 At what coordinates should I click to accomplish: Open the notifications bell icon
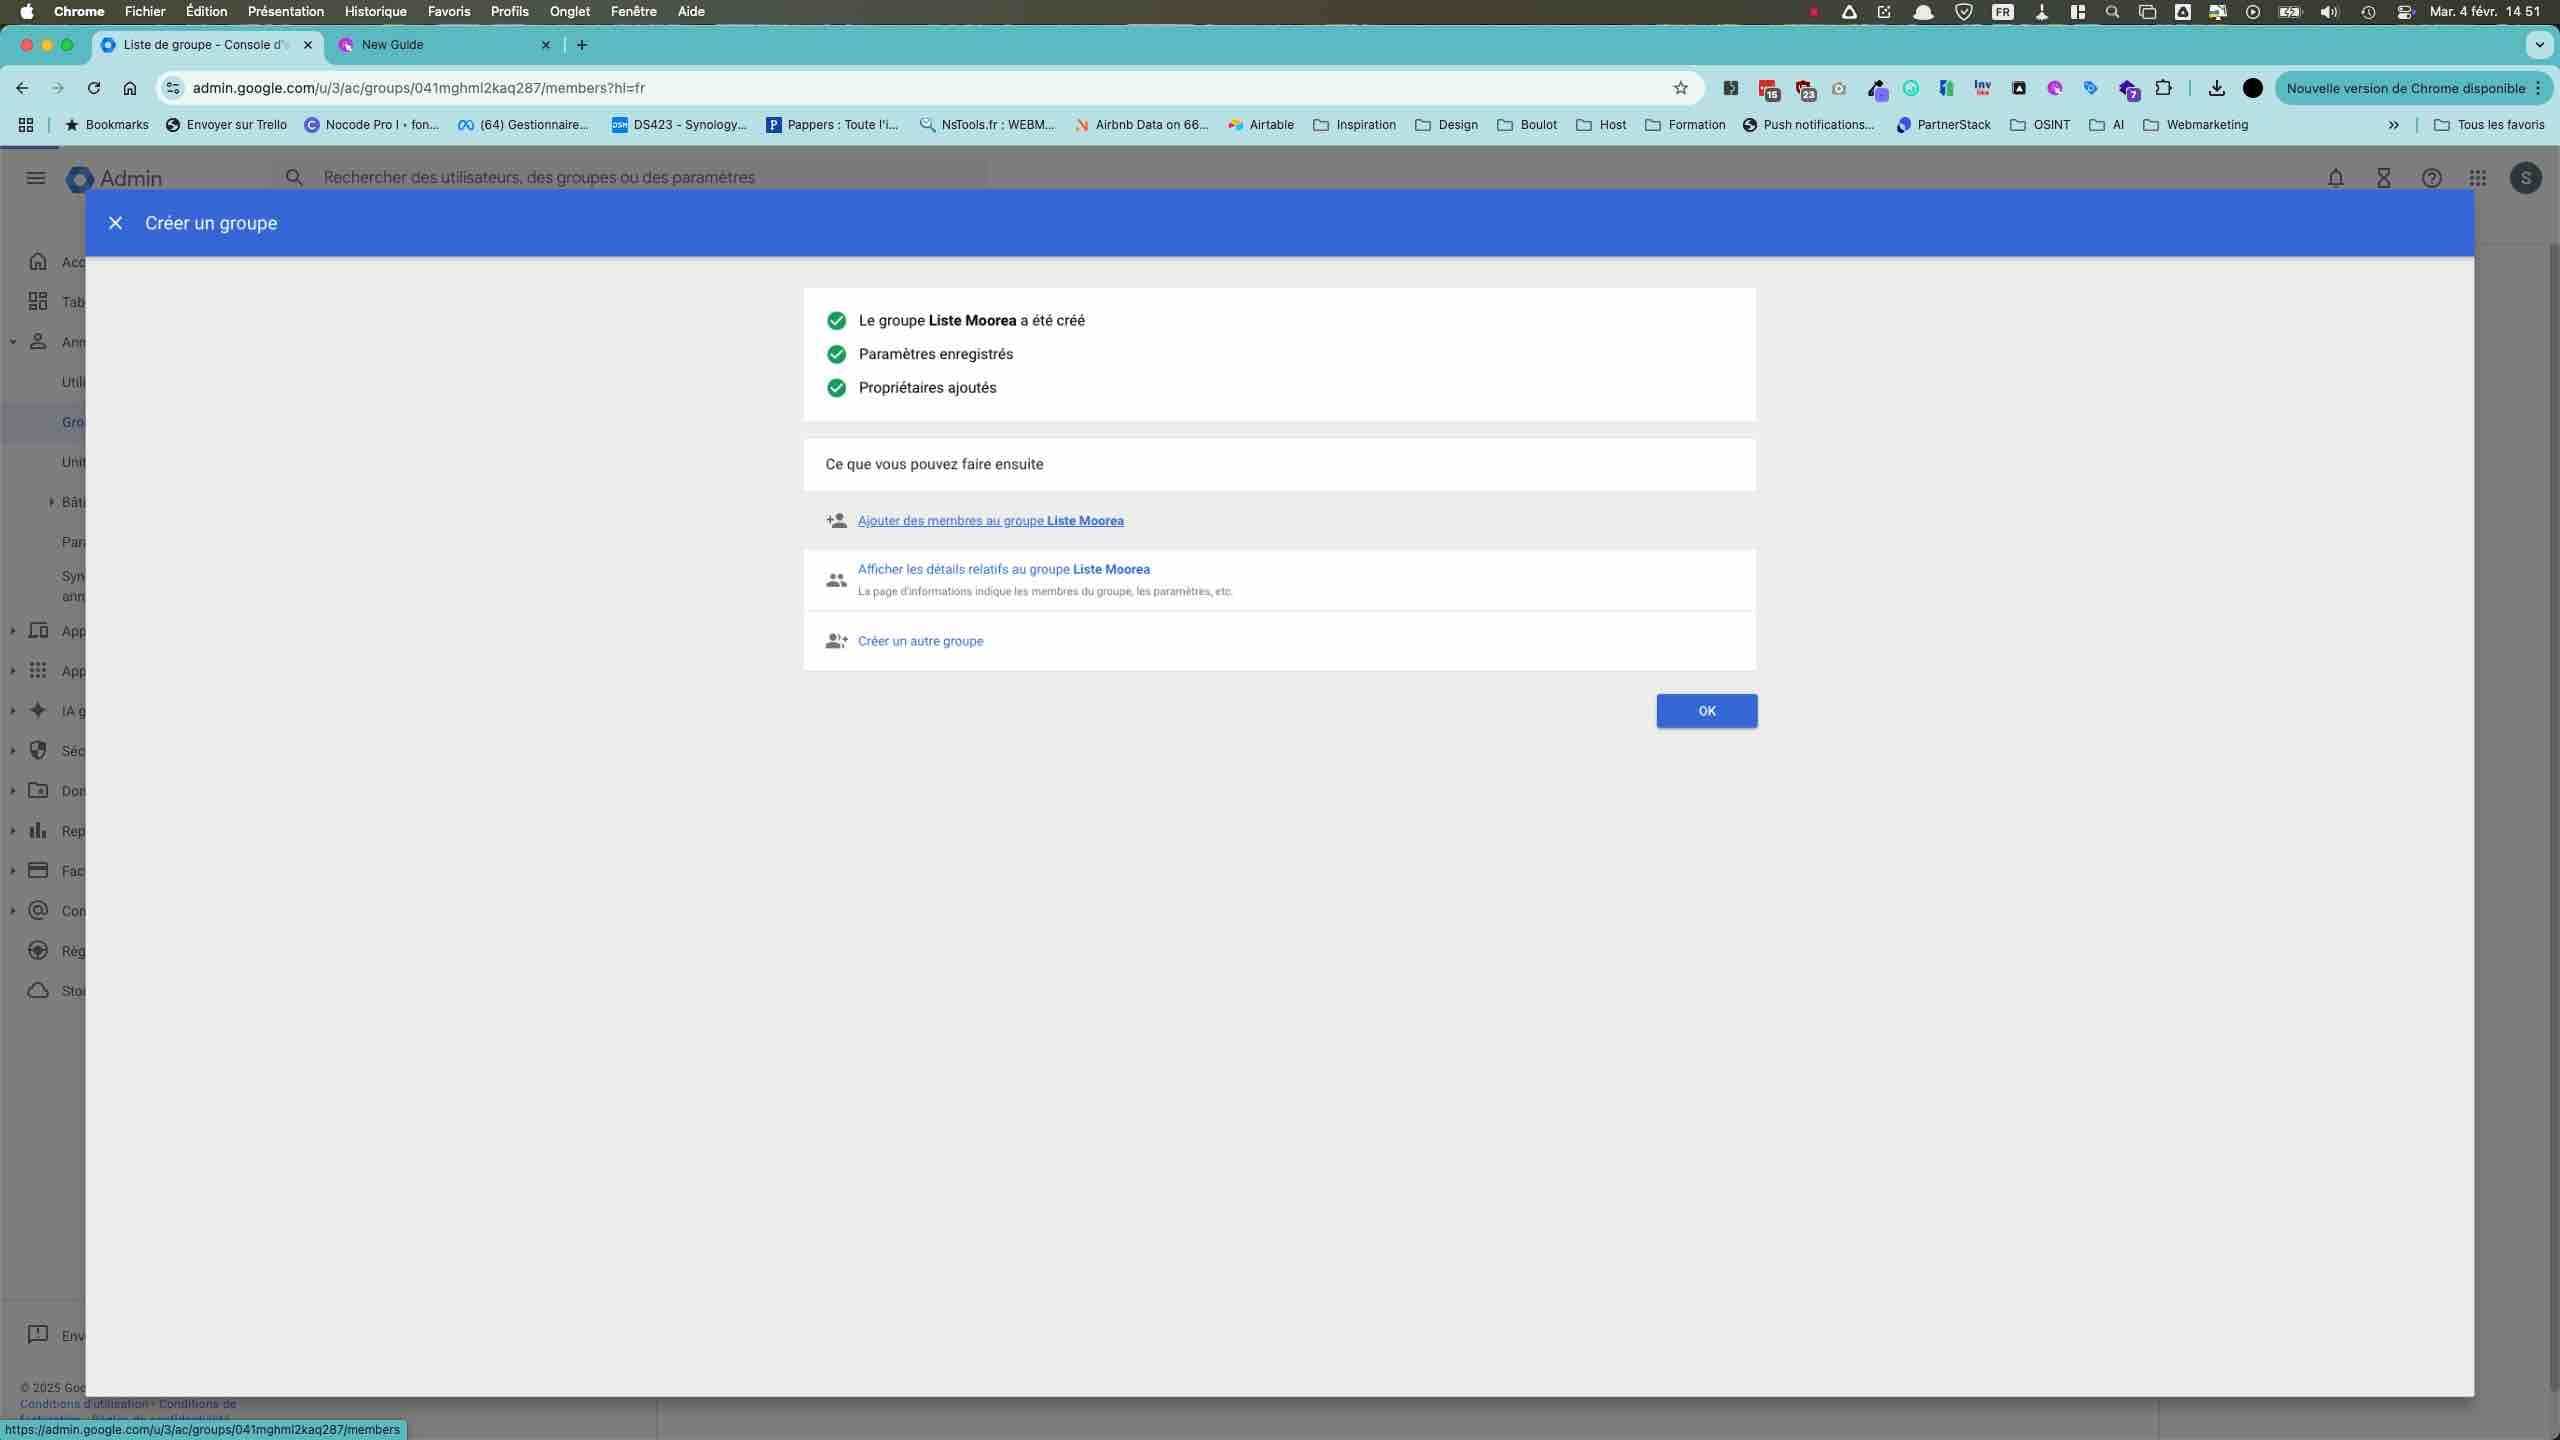tap(2335, 178)
